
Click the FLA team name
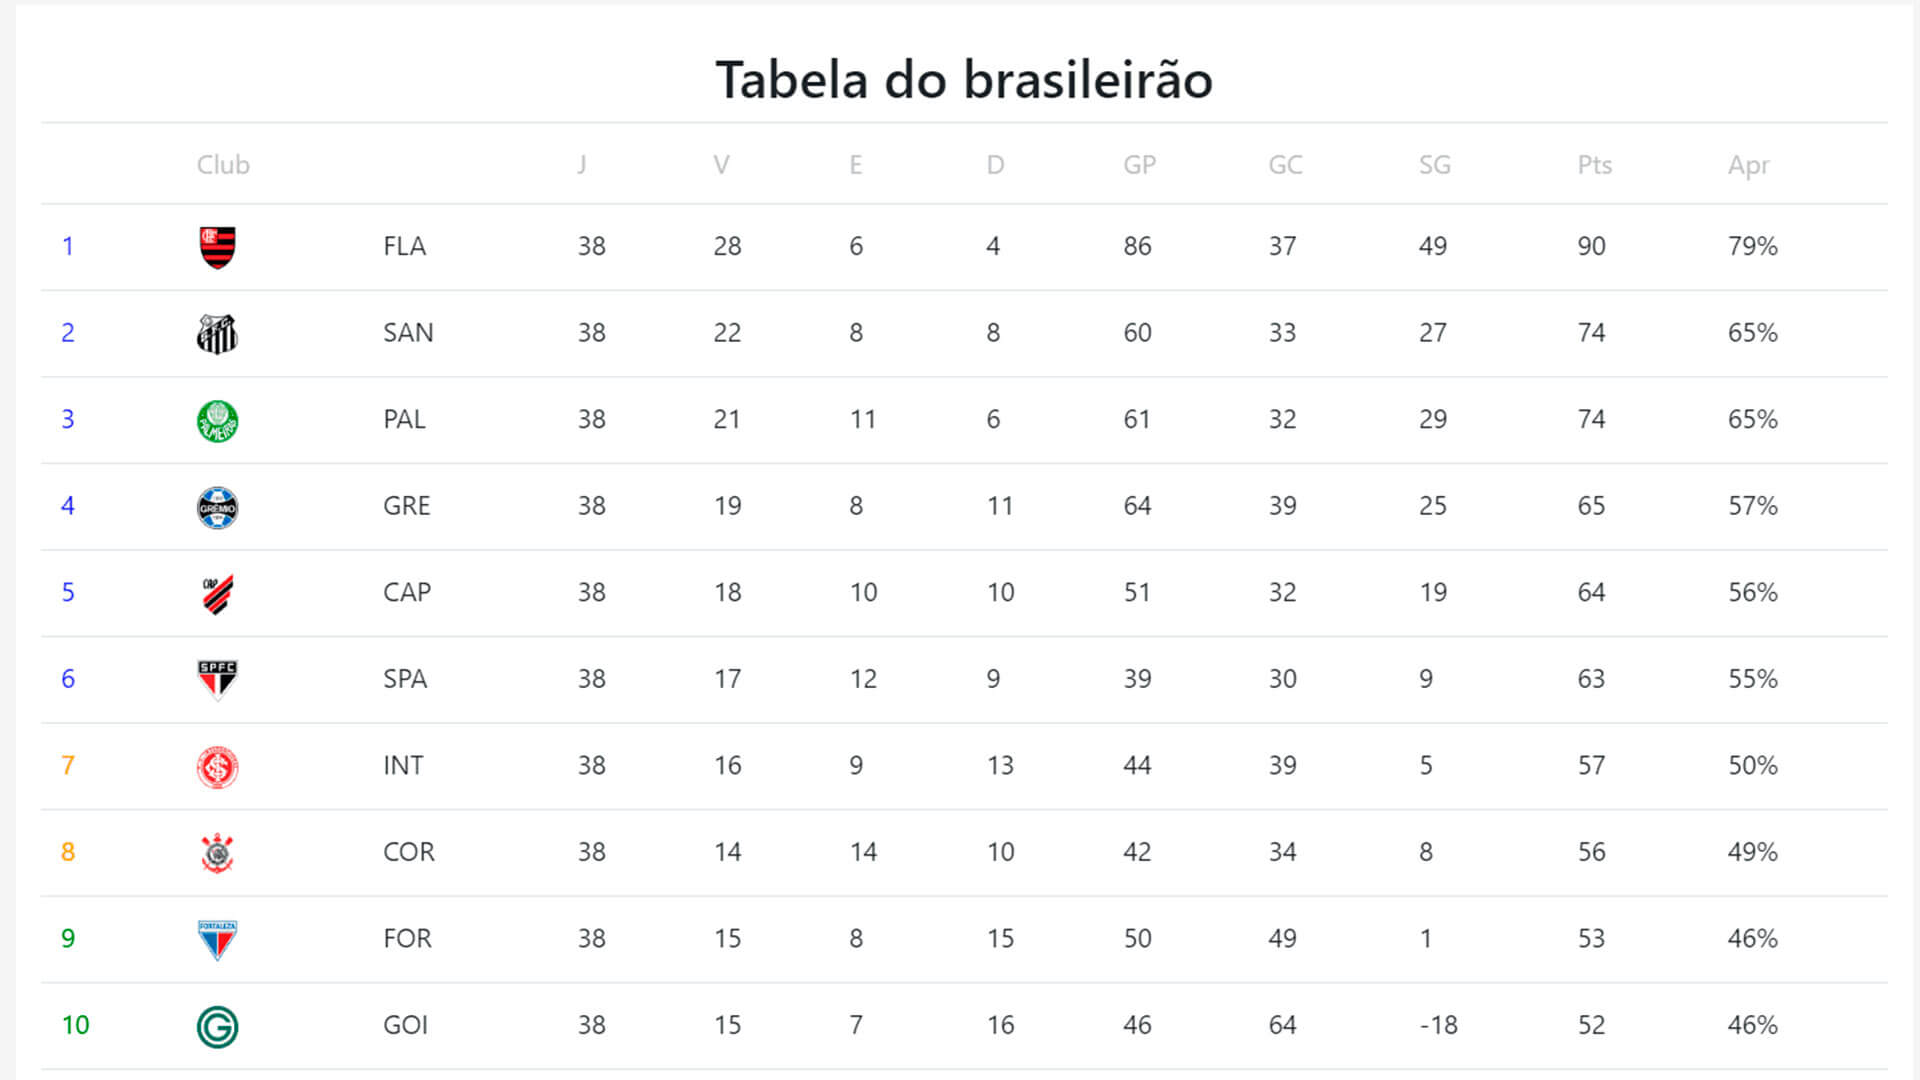[404, 246]
